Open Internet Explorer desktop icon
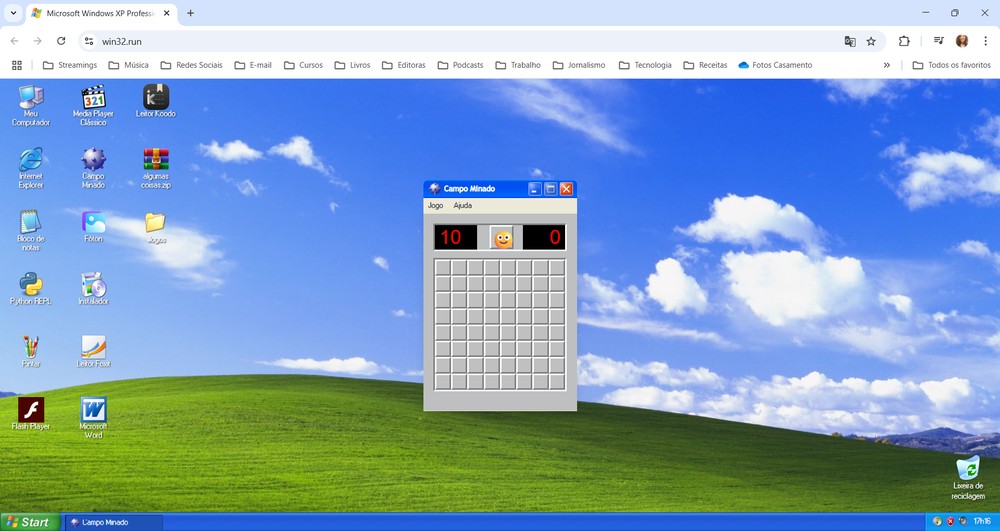1000x531 pixels. tap(31, 168)
